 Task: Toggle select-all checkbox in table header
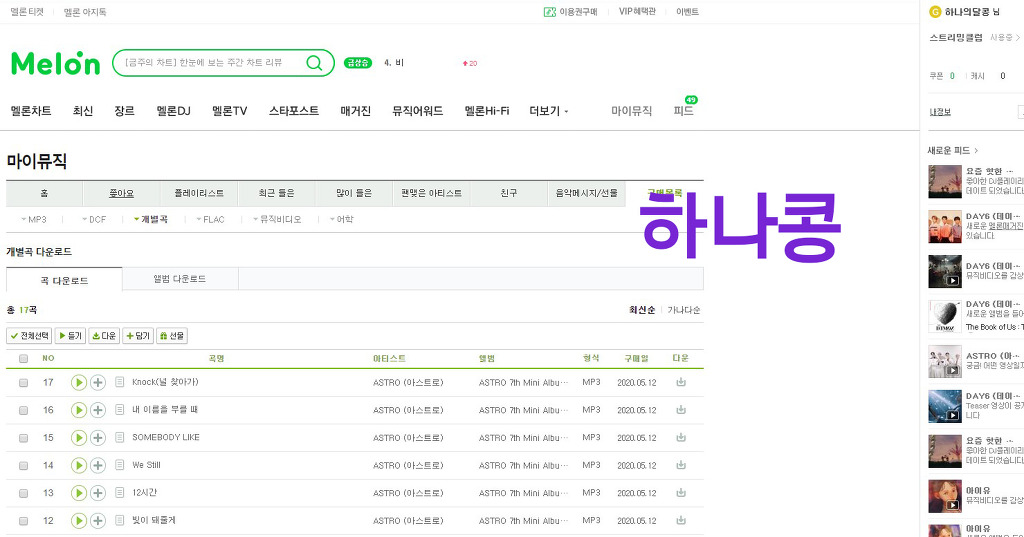coord(24,359)
